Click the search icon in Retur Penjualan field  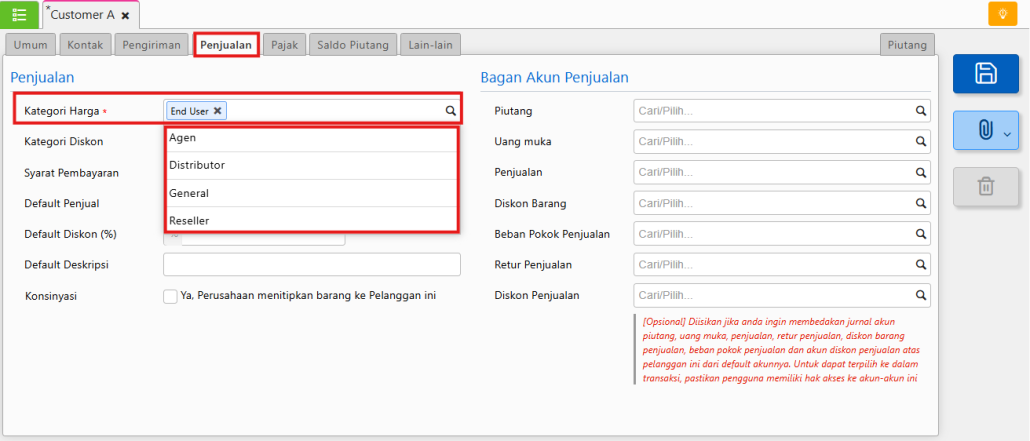(921, 265)
